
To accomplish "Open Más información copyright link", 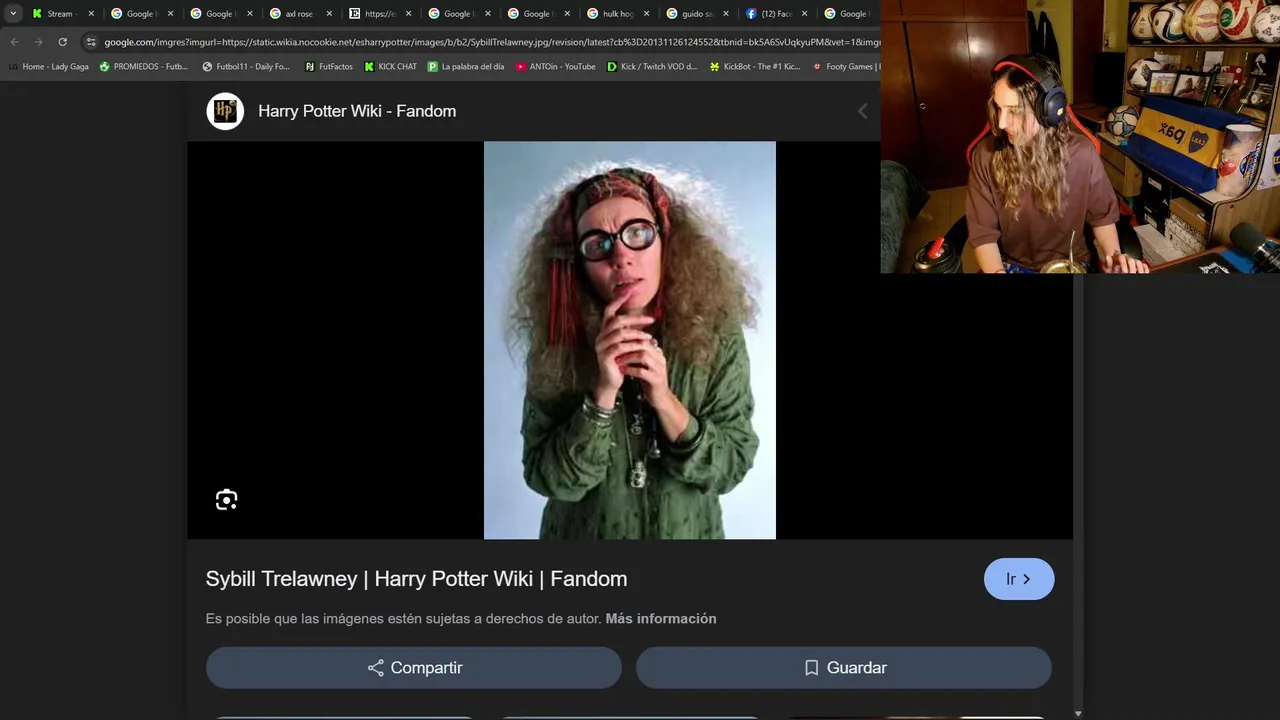I will 661,619.
